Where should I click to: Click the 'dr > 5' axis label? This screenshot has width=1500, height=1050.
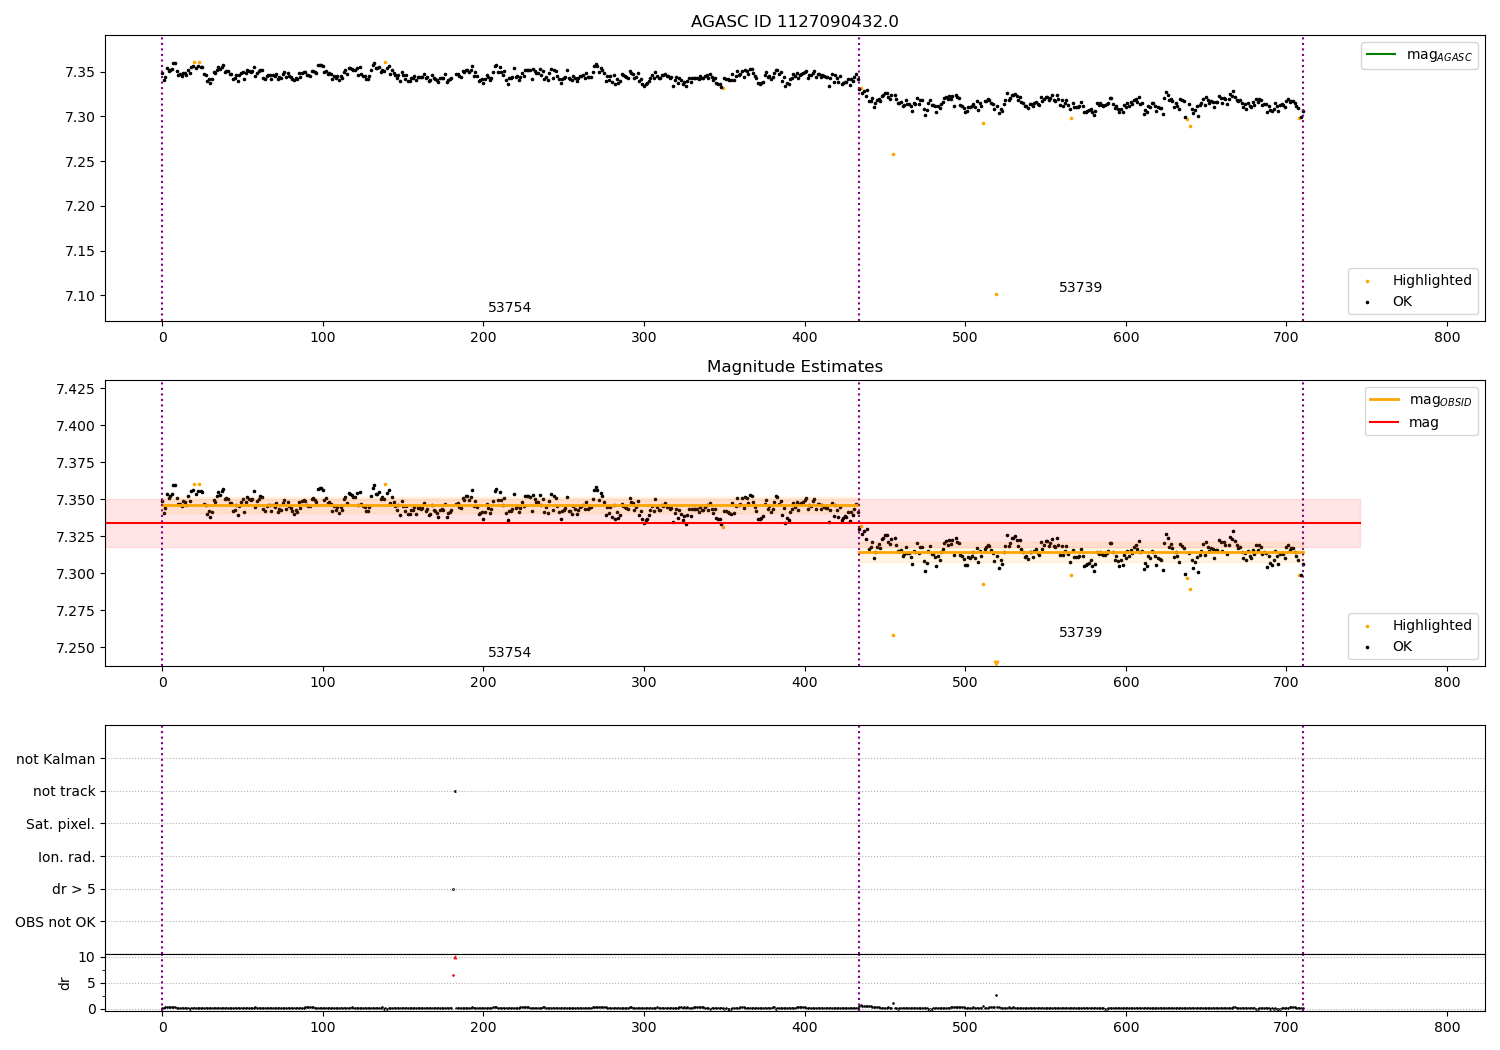(x=74, y=889)
